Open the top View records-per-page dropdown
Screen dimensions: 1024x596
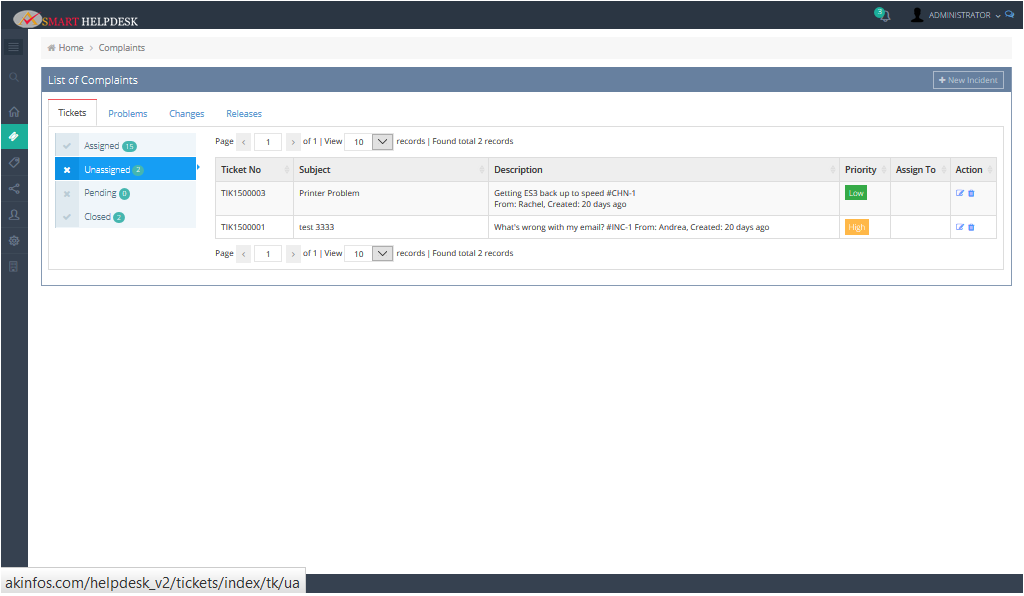[382, 142]
